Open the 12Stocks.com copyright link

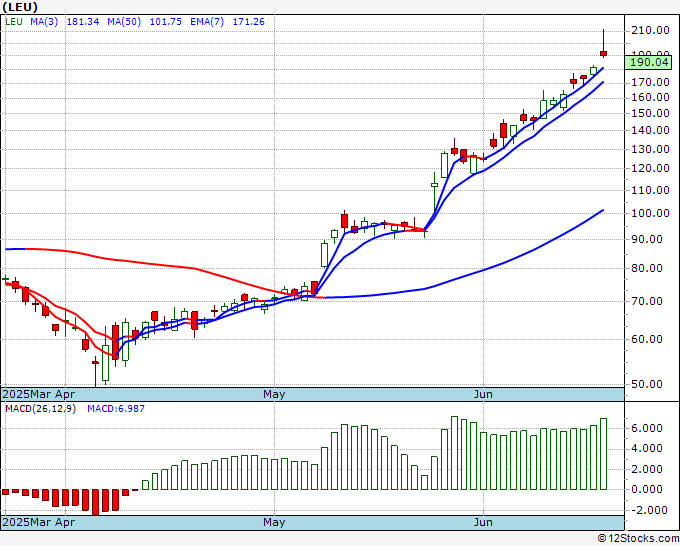click(638, 539)
